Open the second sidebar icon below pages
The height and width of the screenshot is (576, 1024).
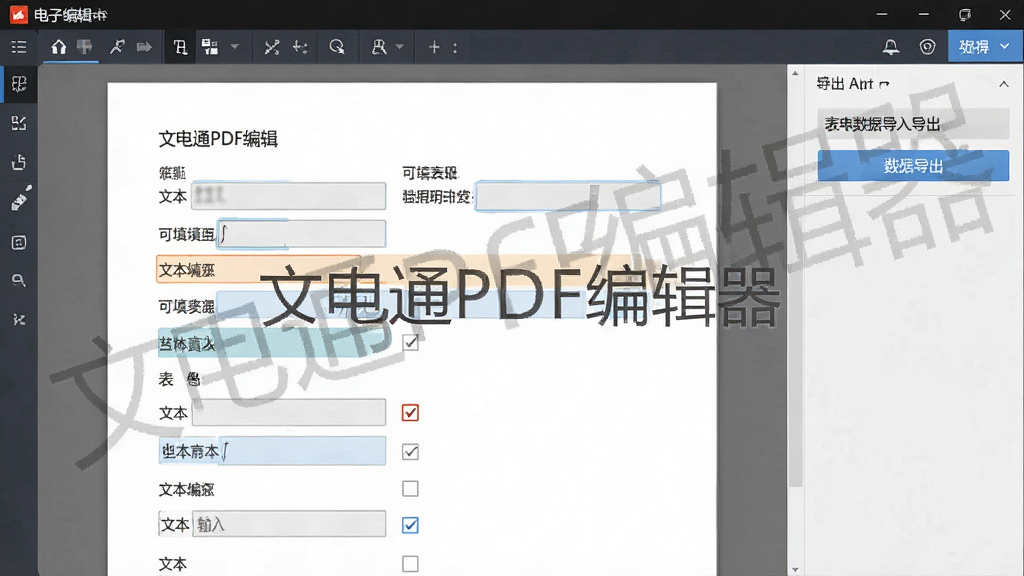click(x=19, y=123)
